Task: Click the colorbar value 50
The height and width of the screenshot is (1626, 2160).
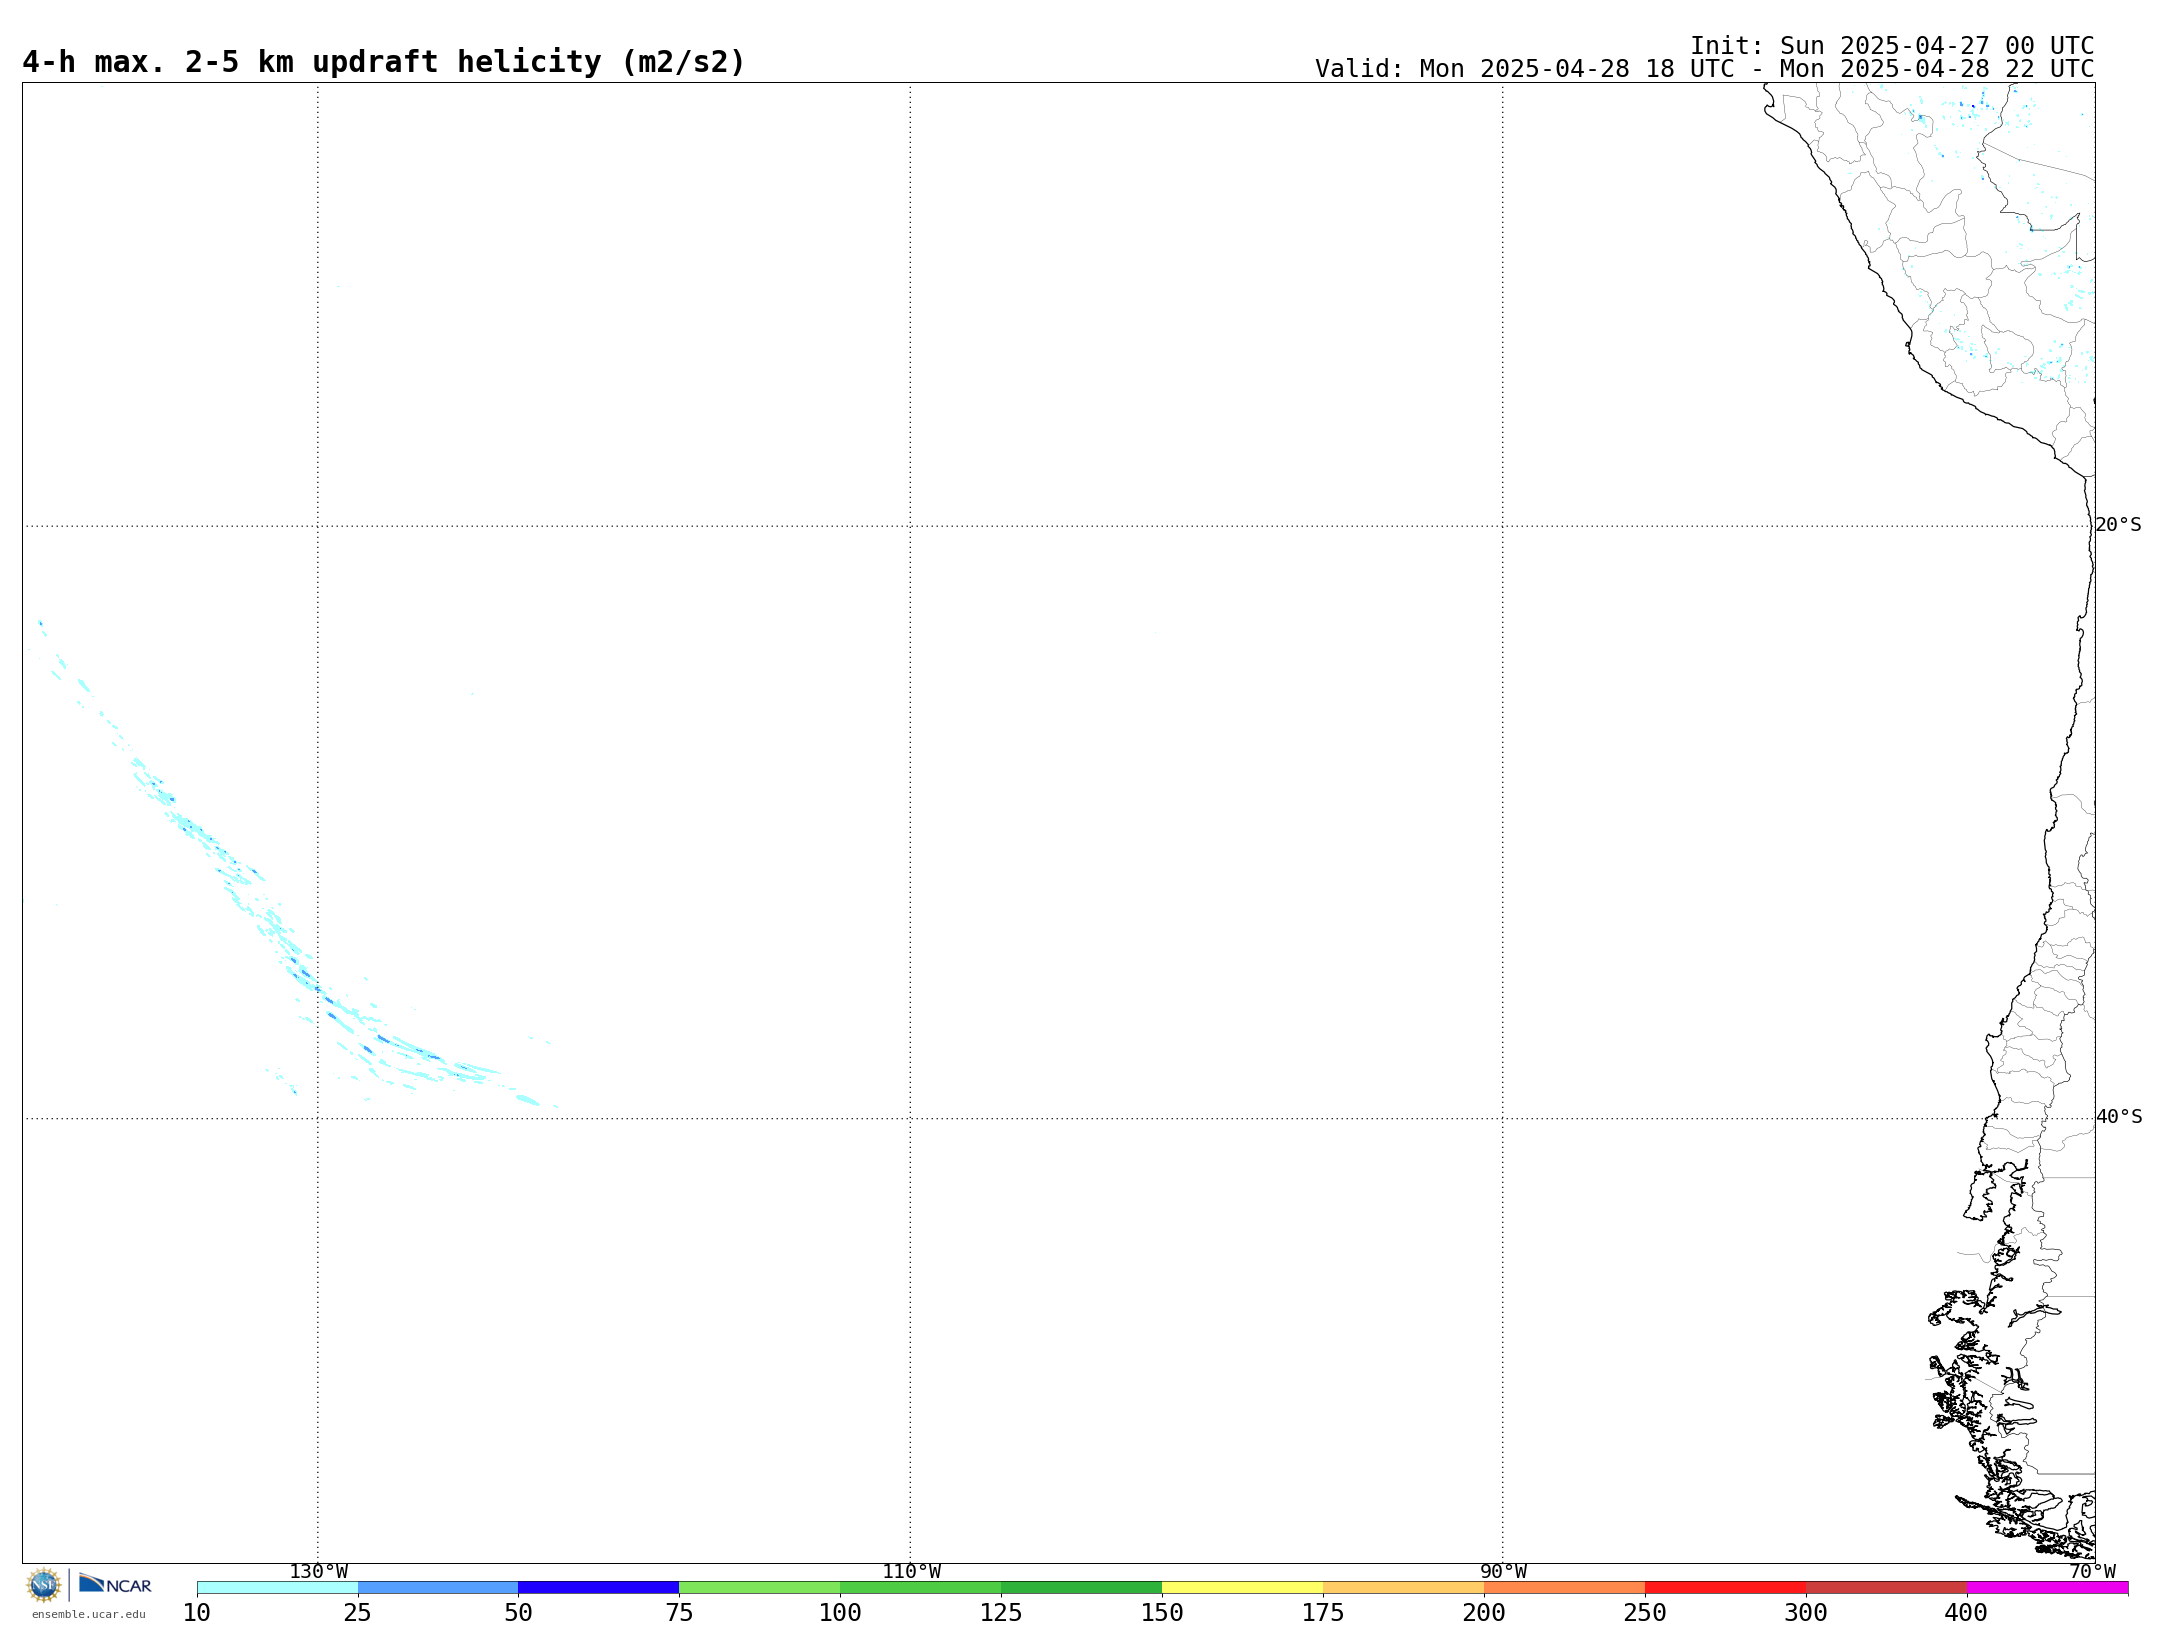Action: pyautogui.click(x=518, y=1613)
